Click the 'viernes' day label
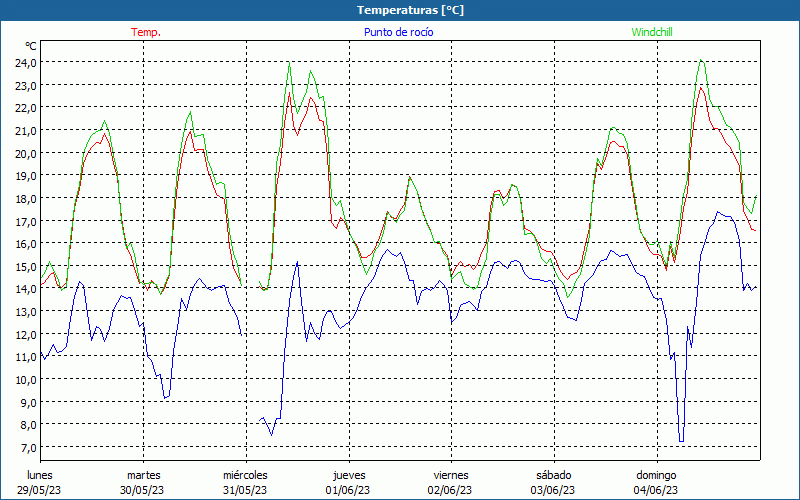Screen dimensions: 800x500 [x=451, y=476]
